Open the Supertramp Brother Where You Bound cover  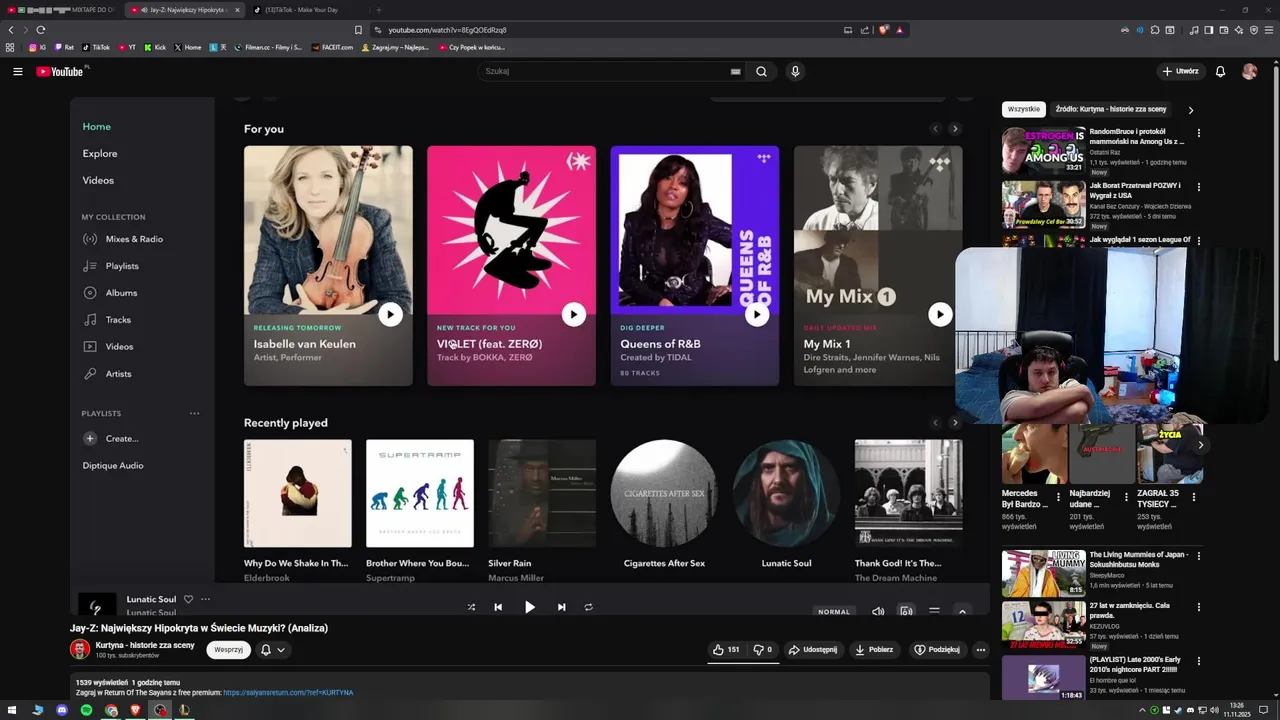pos(420,494)
